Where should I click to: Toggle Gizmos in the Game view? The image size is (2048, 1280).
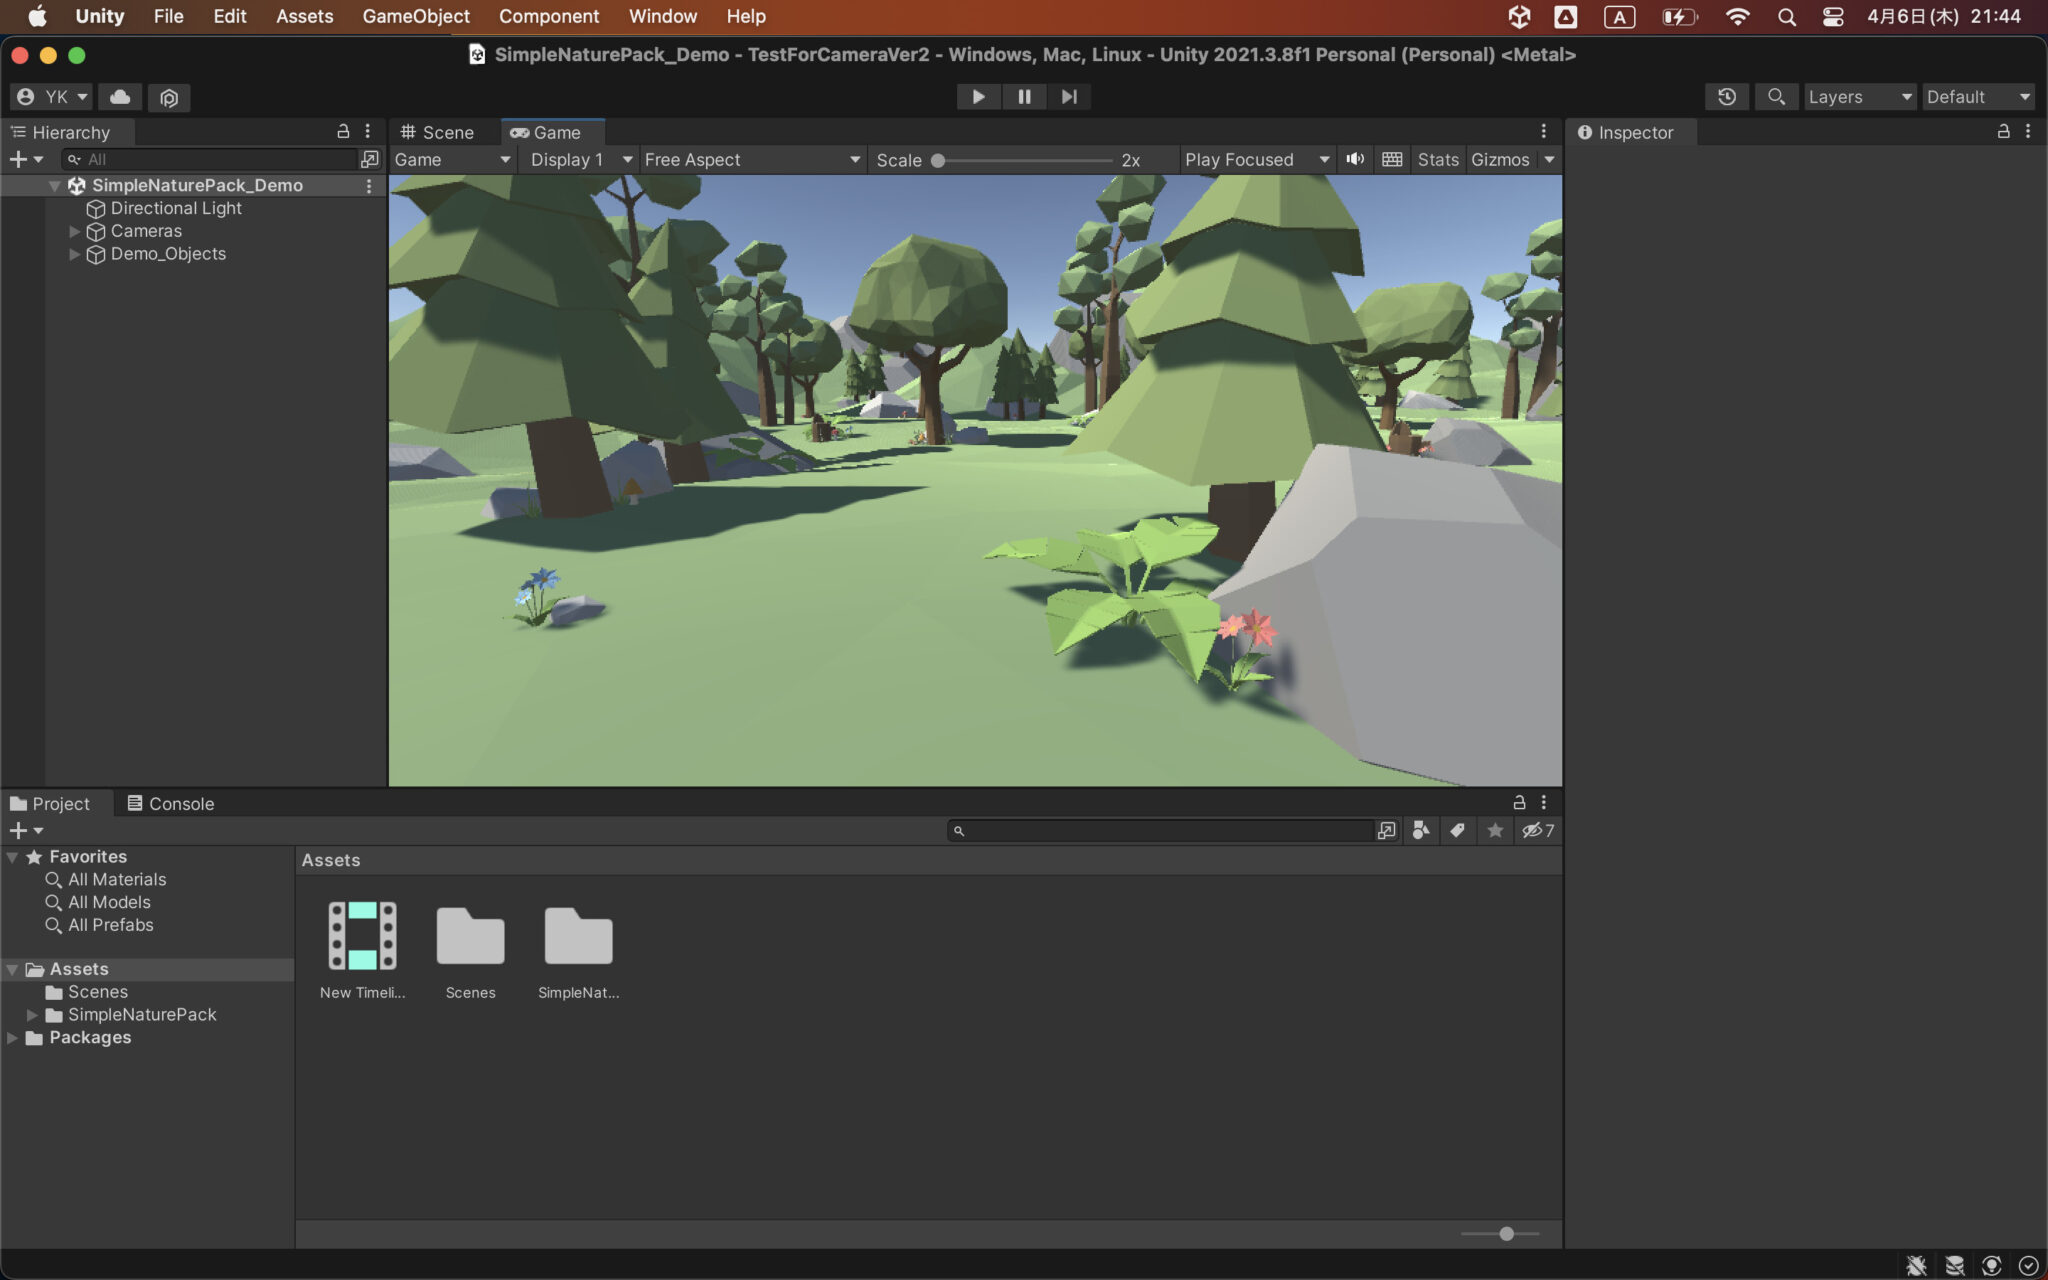(x=1502, y=159)
